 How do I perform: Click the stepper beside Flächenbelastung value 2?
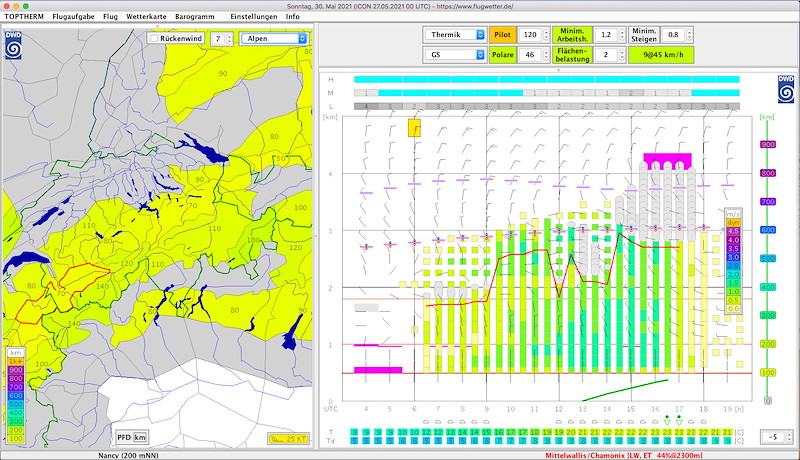click(x=621, y=55)
